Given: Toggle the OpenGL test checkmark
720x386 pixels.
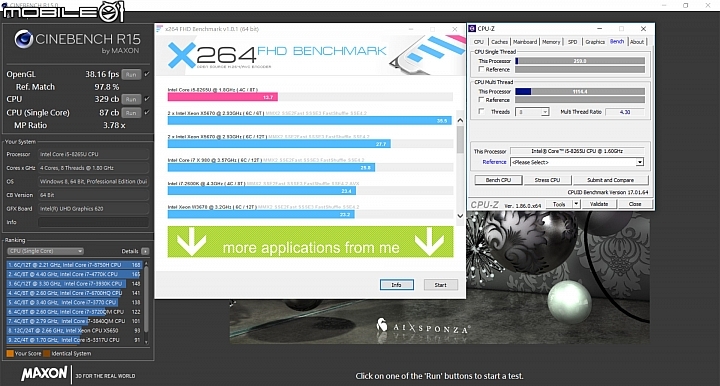Looking at the screenshot, I should click(147, 74).
